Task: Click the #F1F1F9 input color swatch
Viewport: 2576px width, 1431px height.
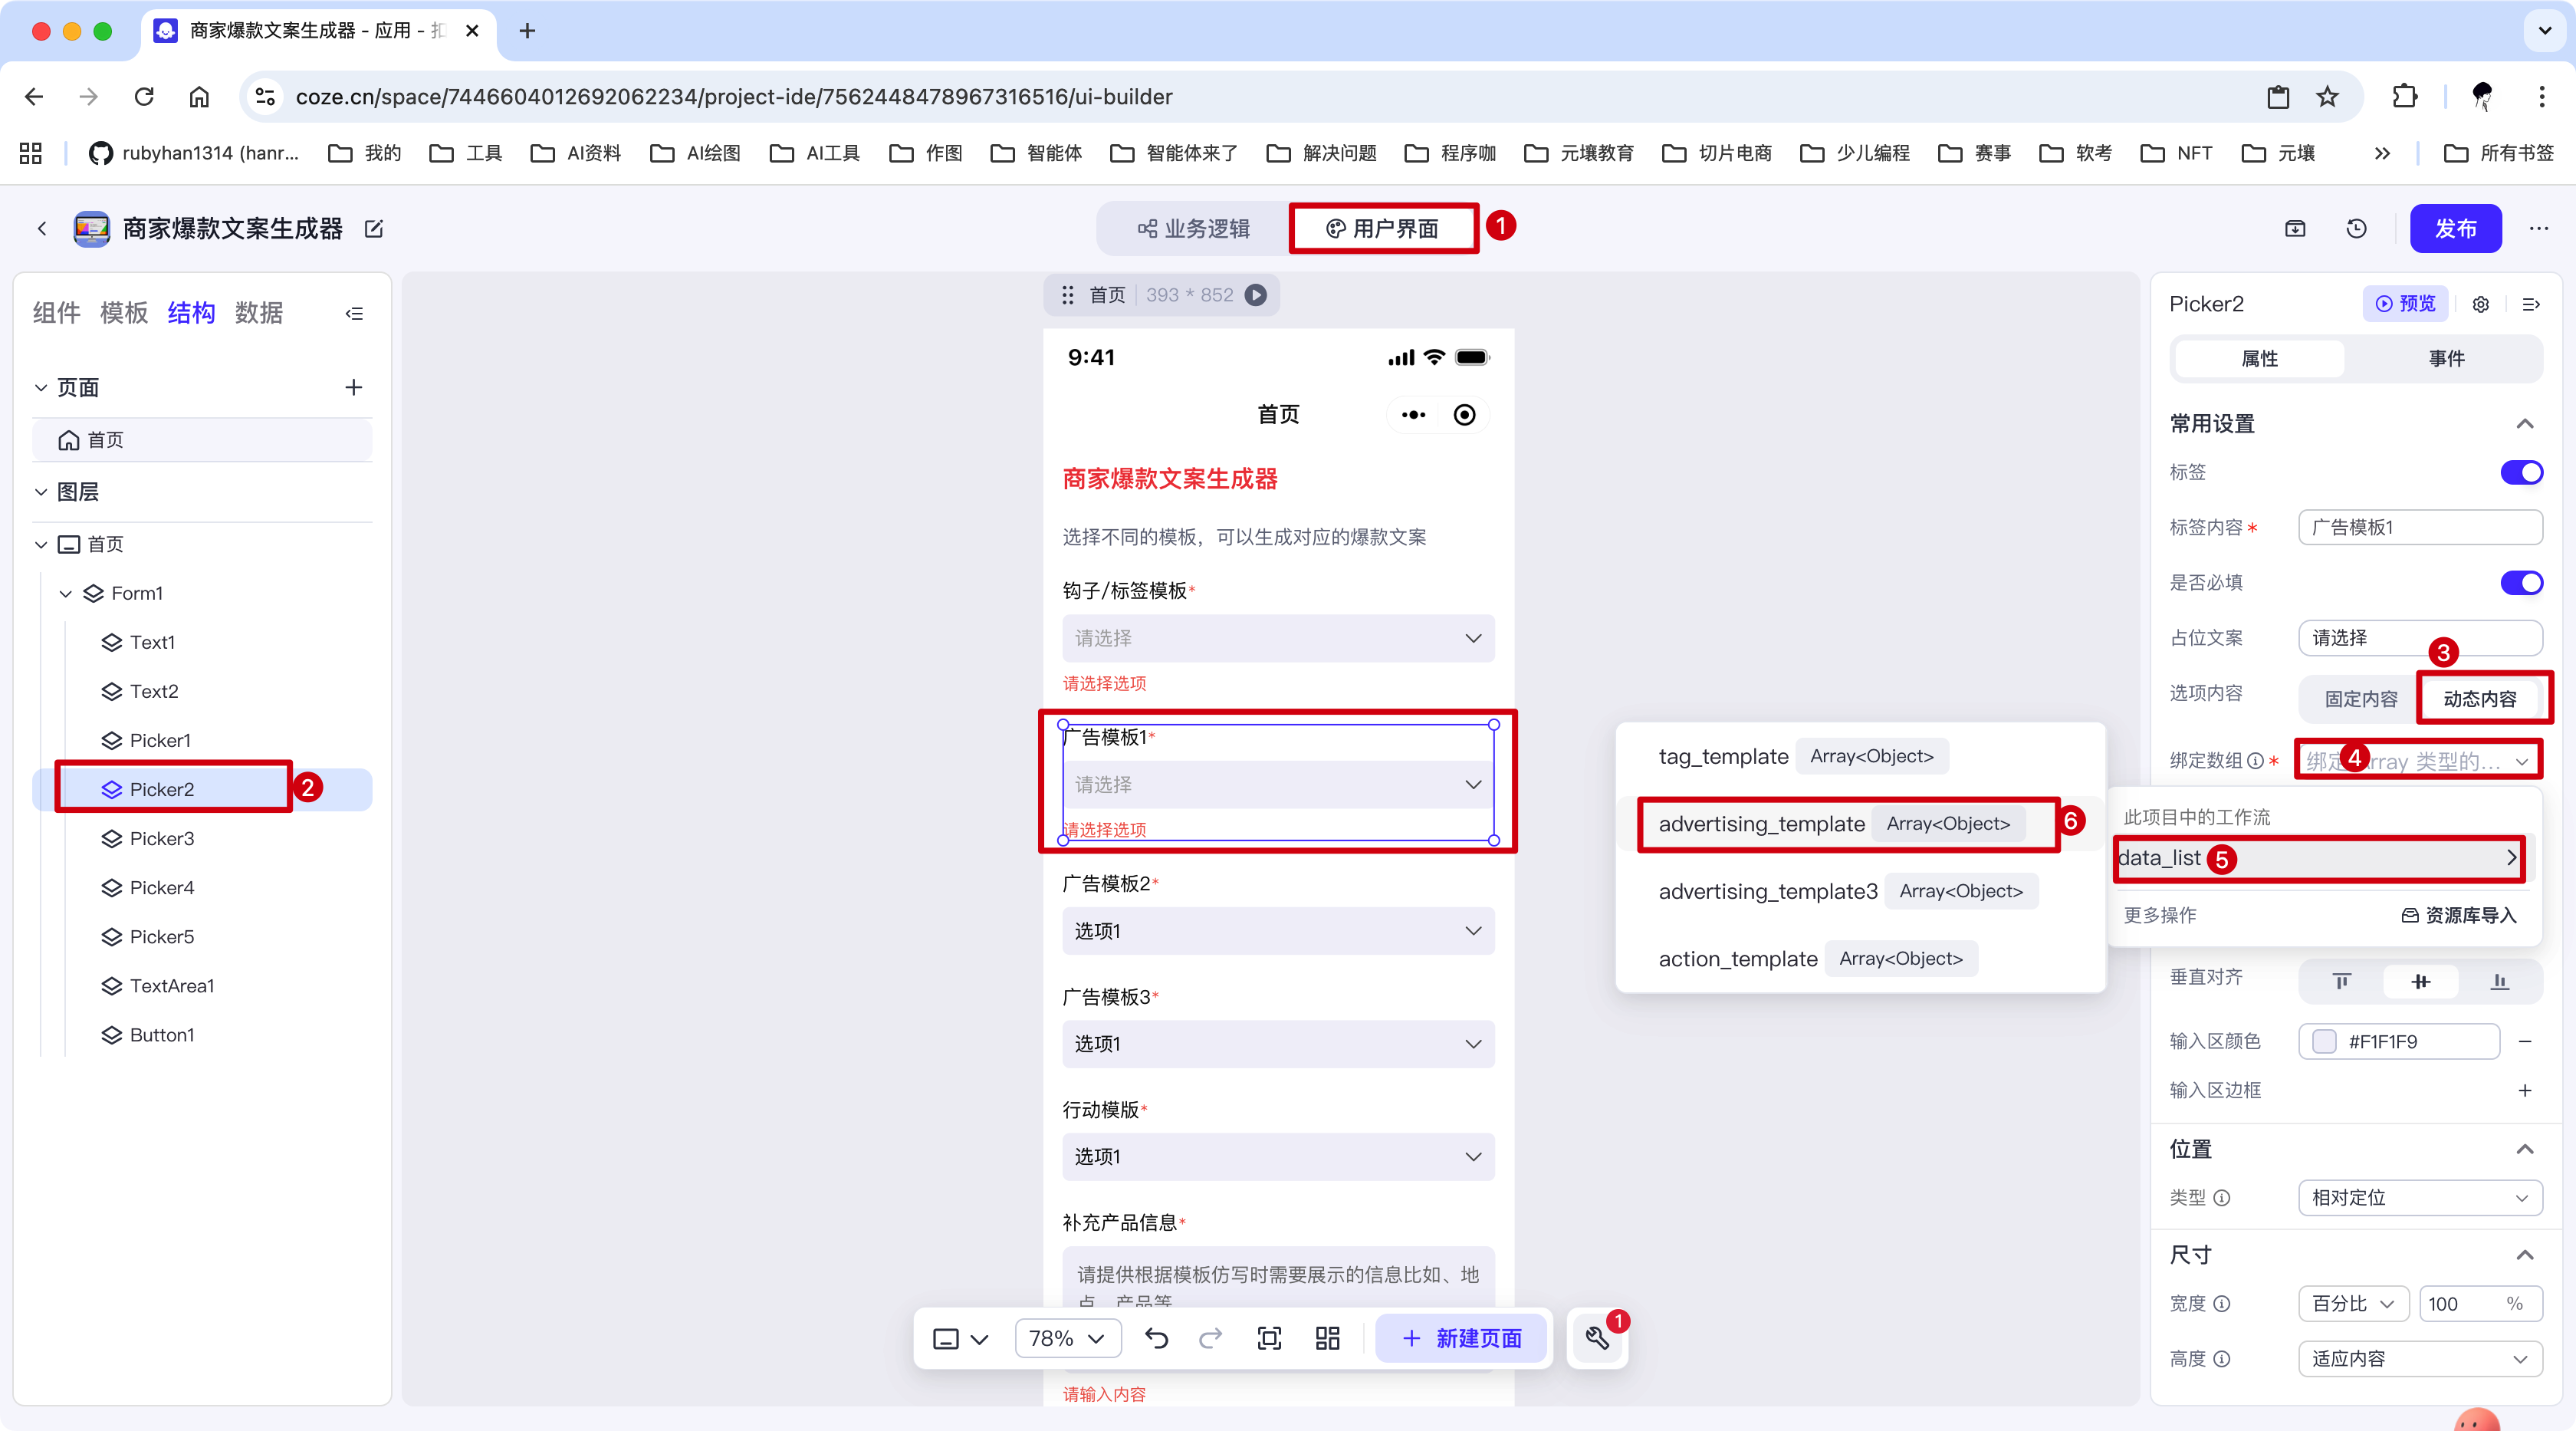Action: (2325, 1041)
